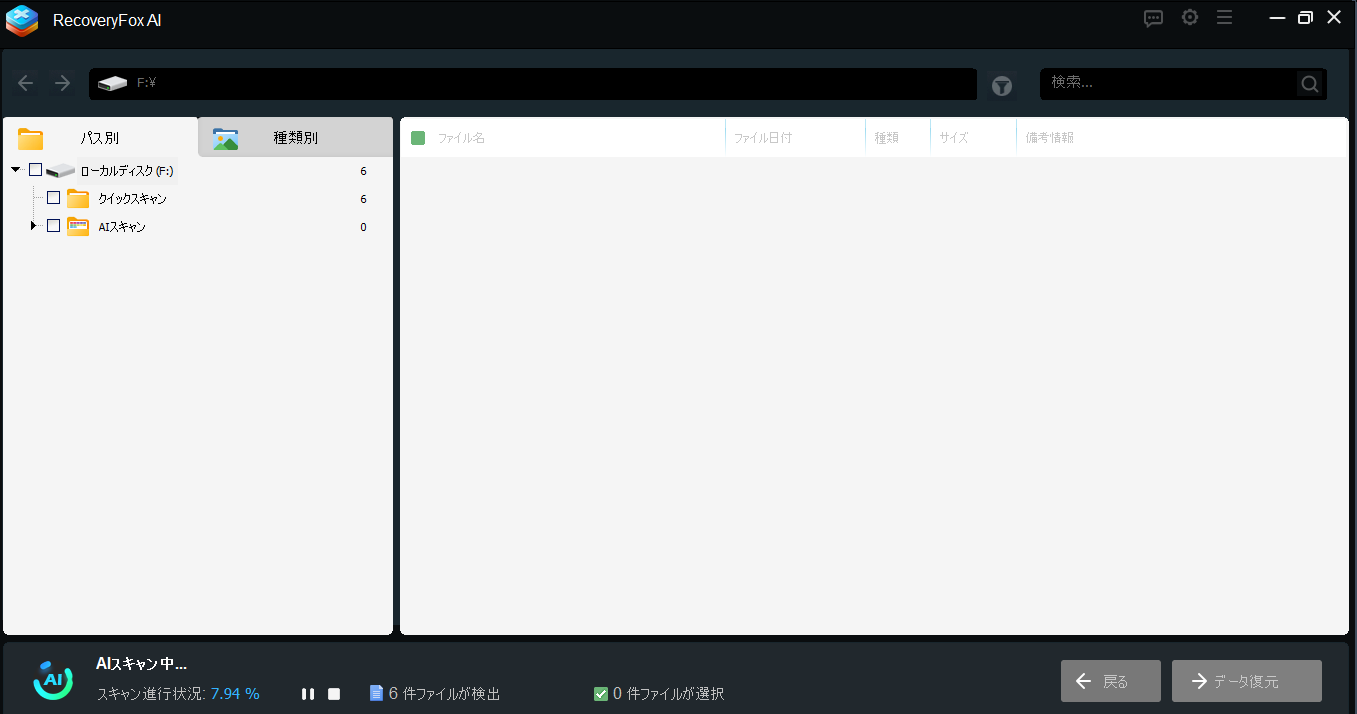Open the hamburger menu icon
1357x714 pixels.
[1224, 18]
